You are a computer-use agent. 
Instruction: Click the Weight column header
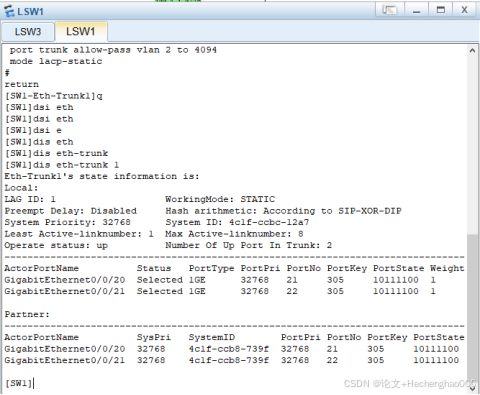point(447,269)
